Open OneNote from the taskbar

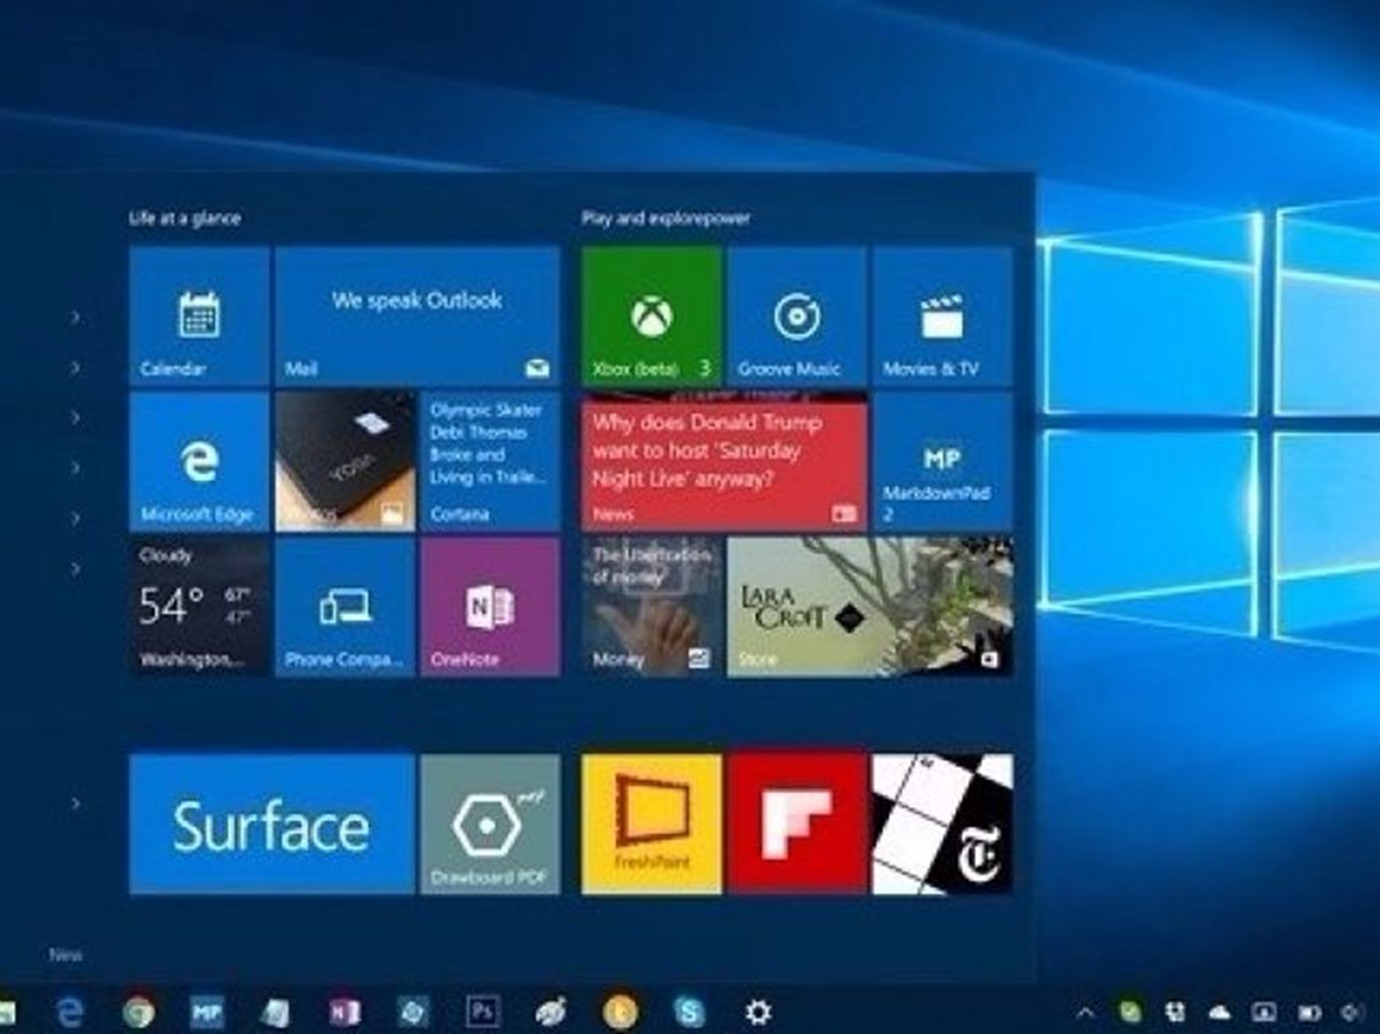click(344, 1012)
